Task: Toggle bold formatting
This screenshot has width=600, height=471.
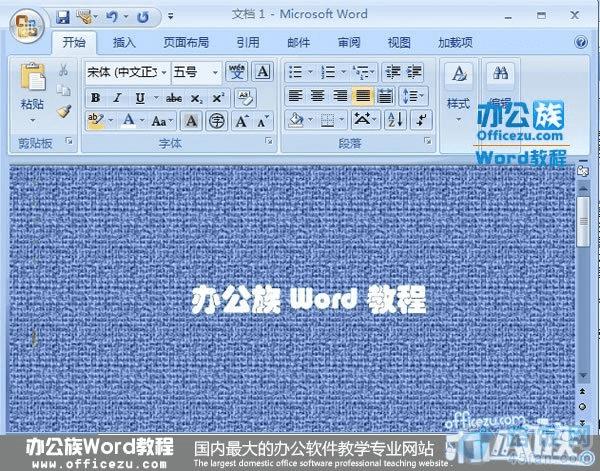Action: pyautogui.click(x=96, y=98)
